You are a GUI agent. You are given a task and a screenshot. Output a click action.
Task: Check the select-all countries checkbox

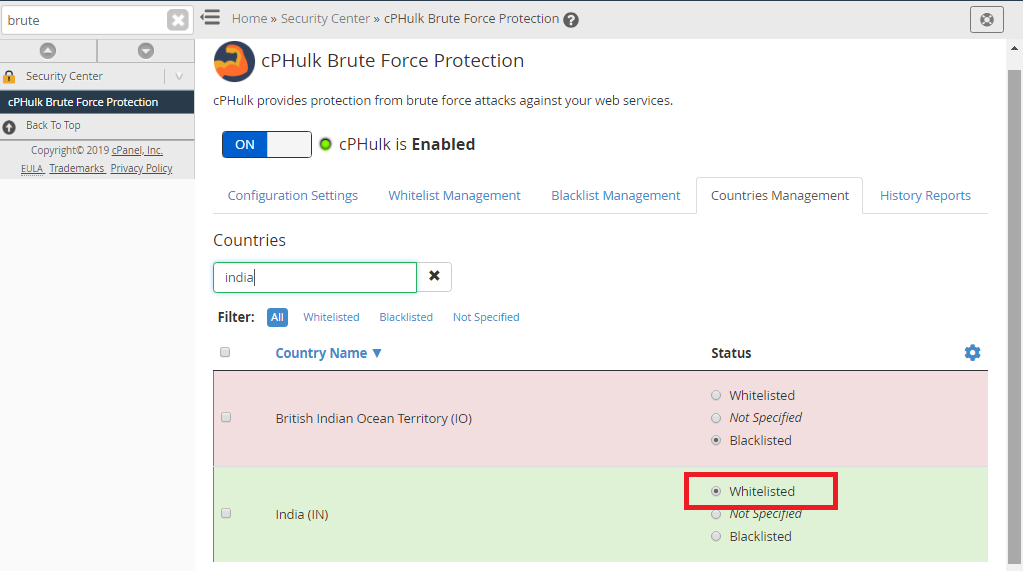[225, 352]
